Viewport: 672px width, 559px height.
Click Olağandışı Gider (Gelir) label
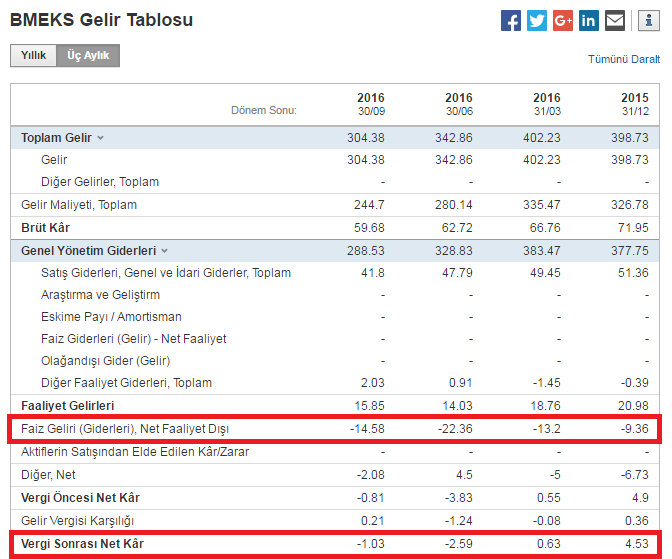tap(105, 361)
